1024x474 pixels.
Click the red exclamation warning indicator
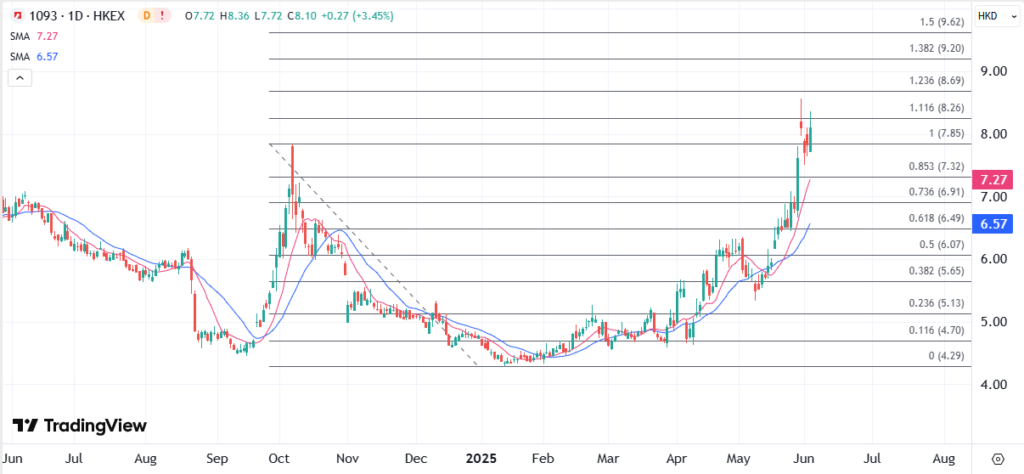[169, 16]
